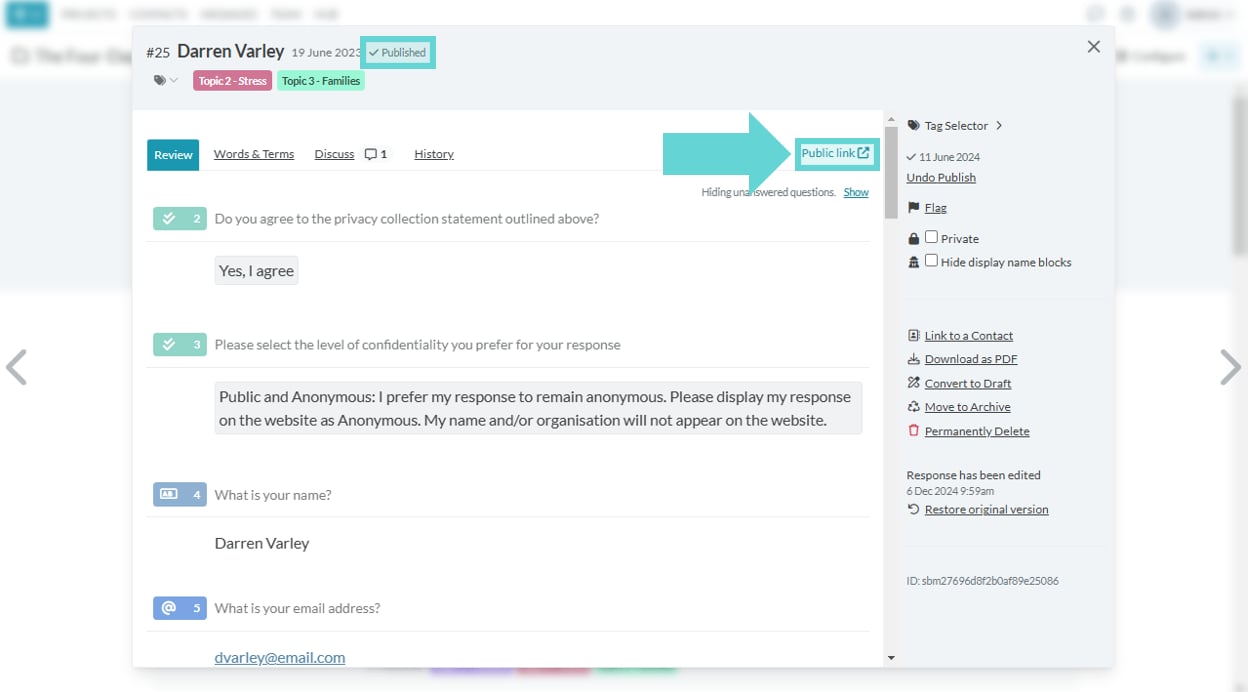Click the submission ID text
1249x692 pixels.
pos(983,581)
